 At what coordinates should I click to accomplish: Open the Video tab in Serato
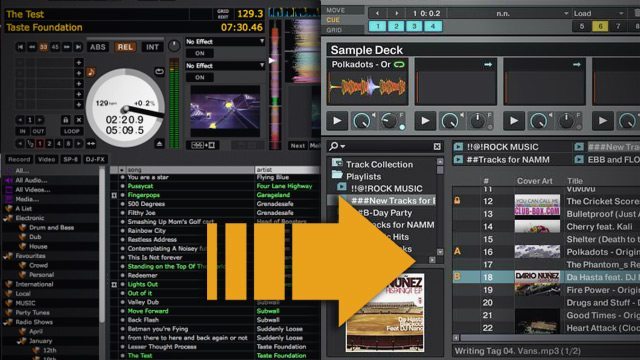[47, 159]
